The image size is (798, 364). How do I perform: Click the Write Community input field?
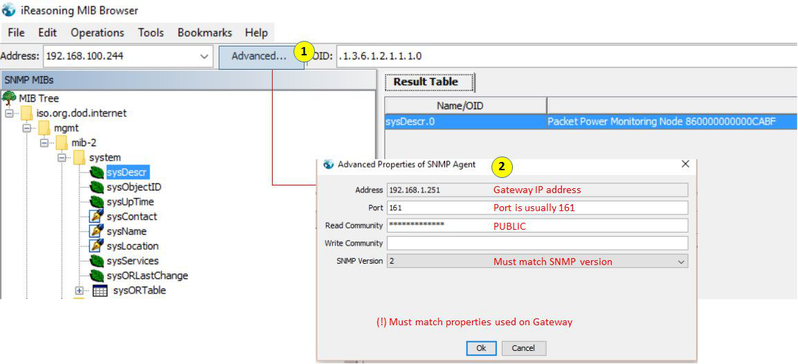pyautogui.click(x=537, y=243)
